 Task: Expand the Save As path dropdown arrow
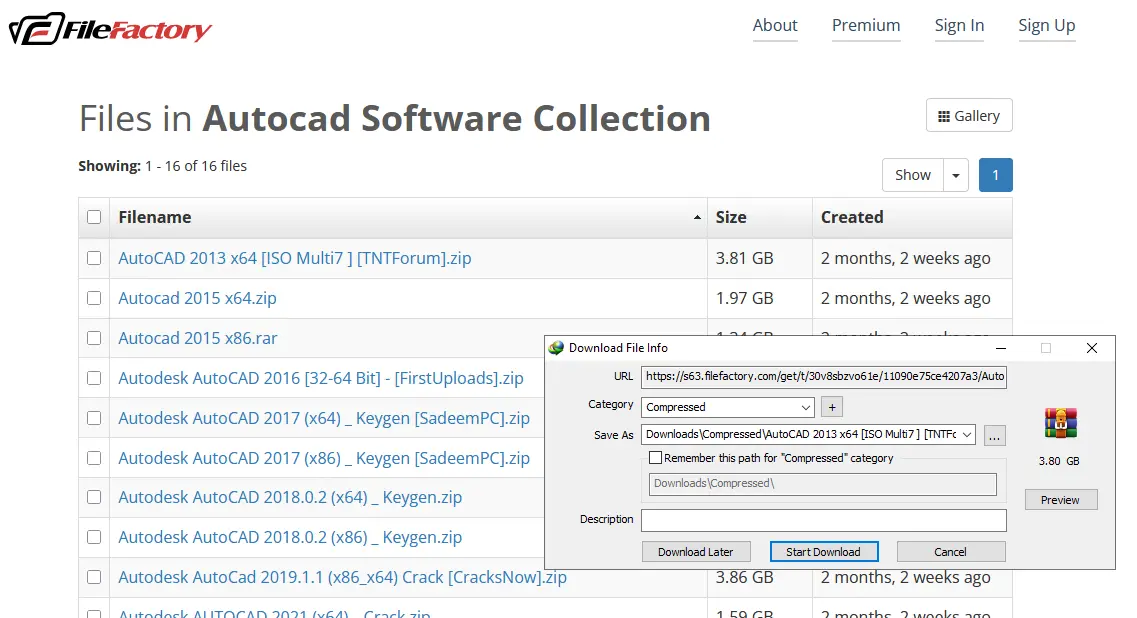coord(967,434)
